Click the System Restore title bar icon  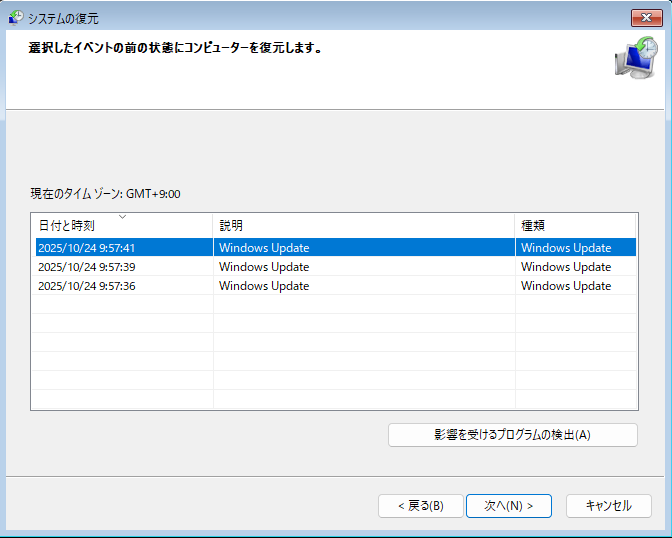[x=16, y=18]
